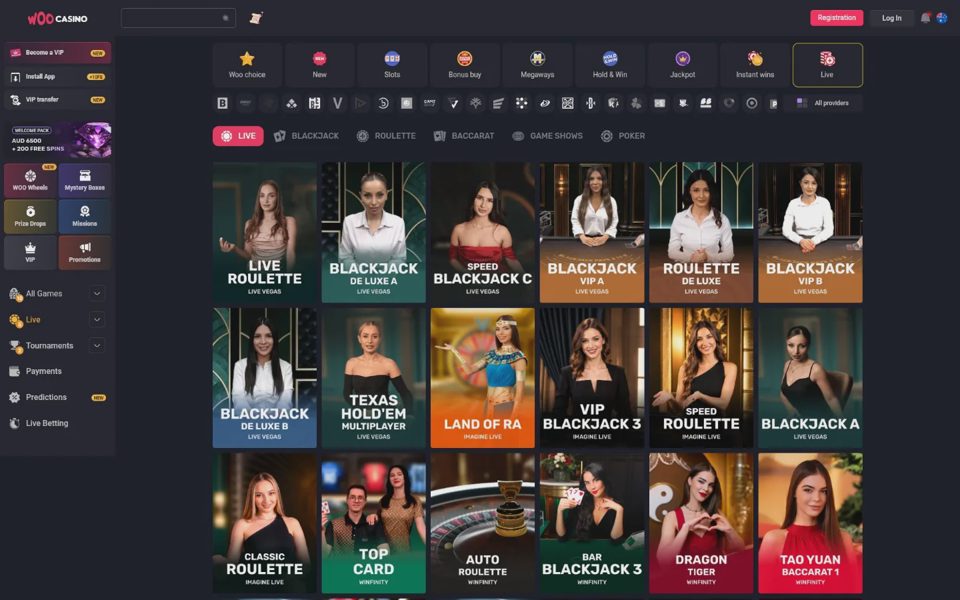Open Dragon Tiger game
Screen dimensions: 960x600
coord(701,523)
